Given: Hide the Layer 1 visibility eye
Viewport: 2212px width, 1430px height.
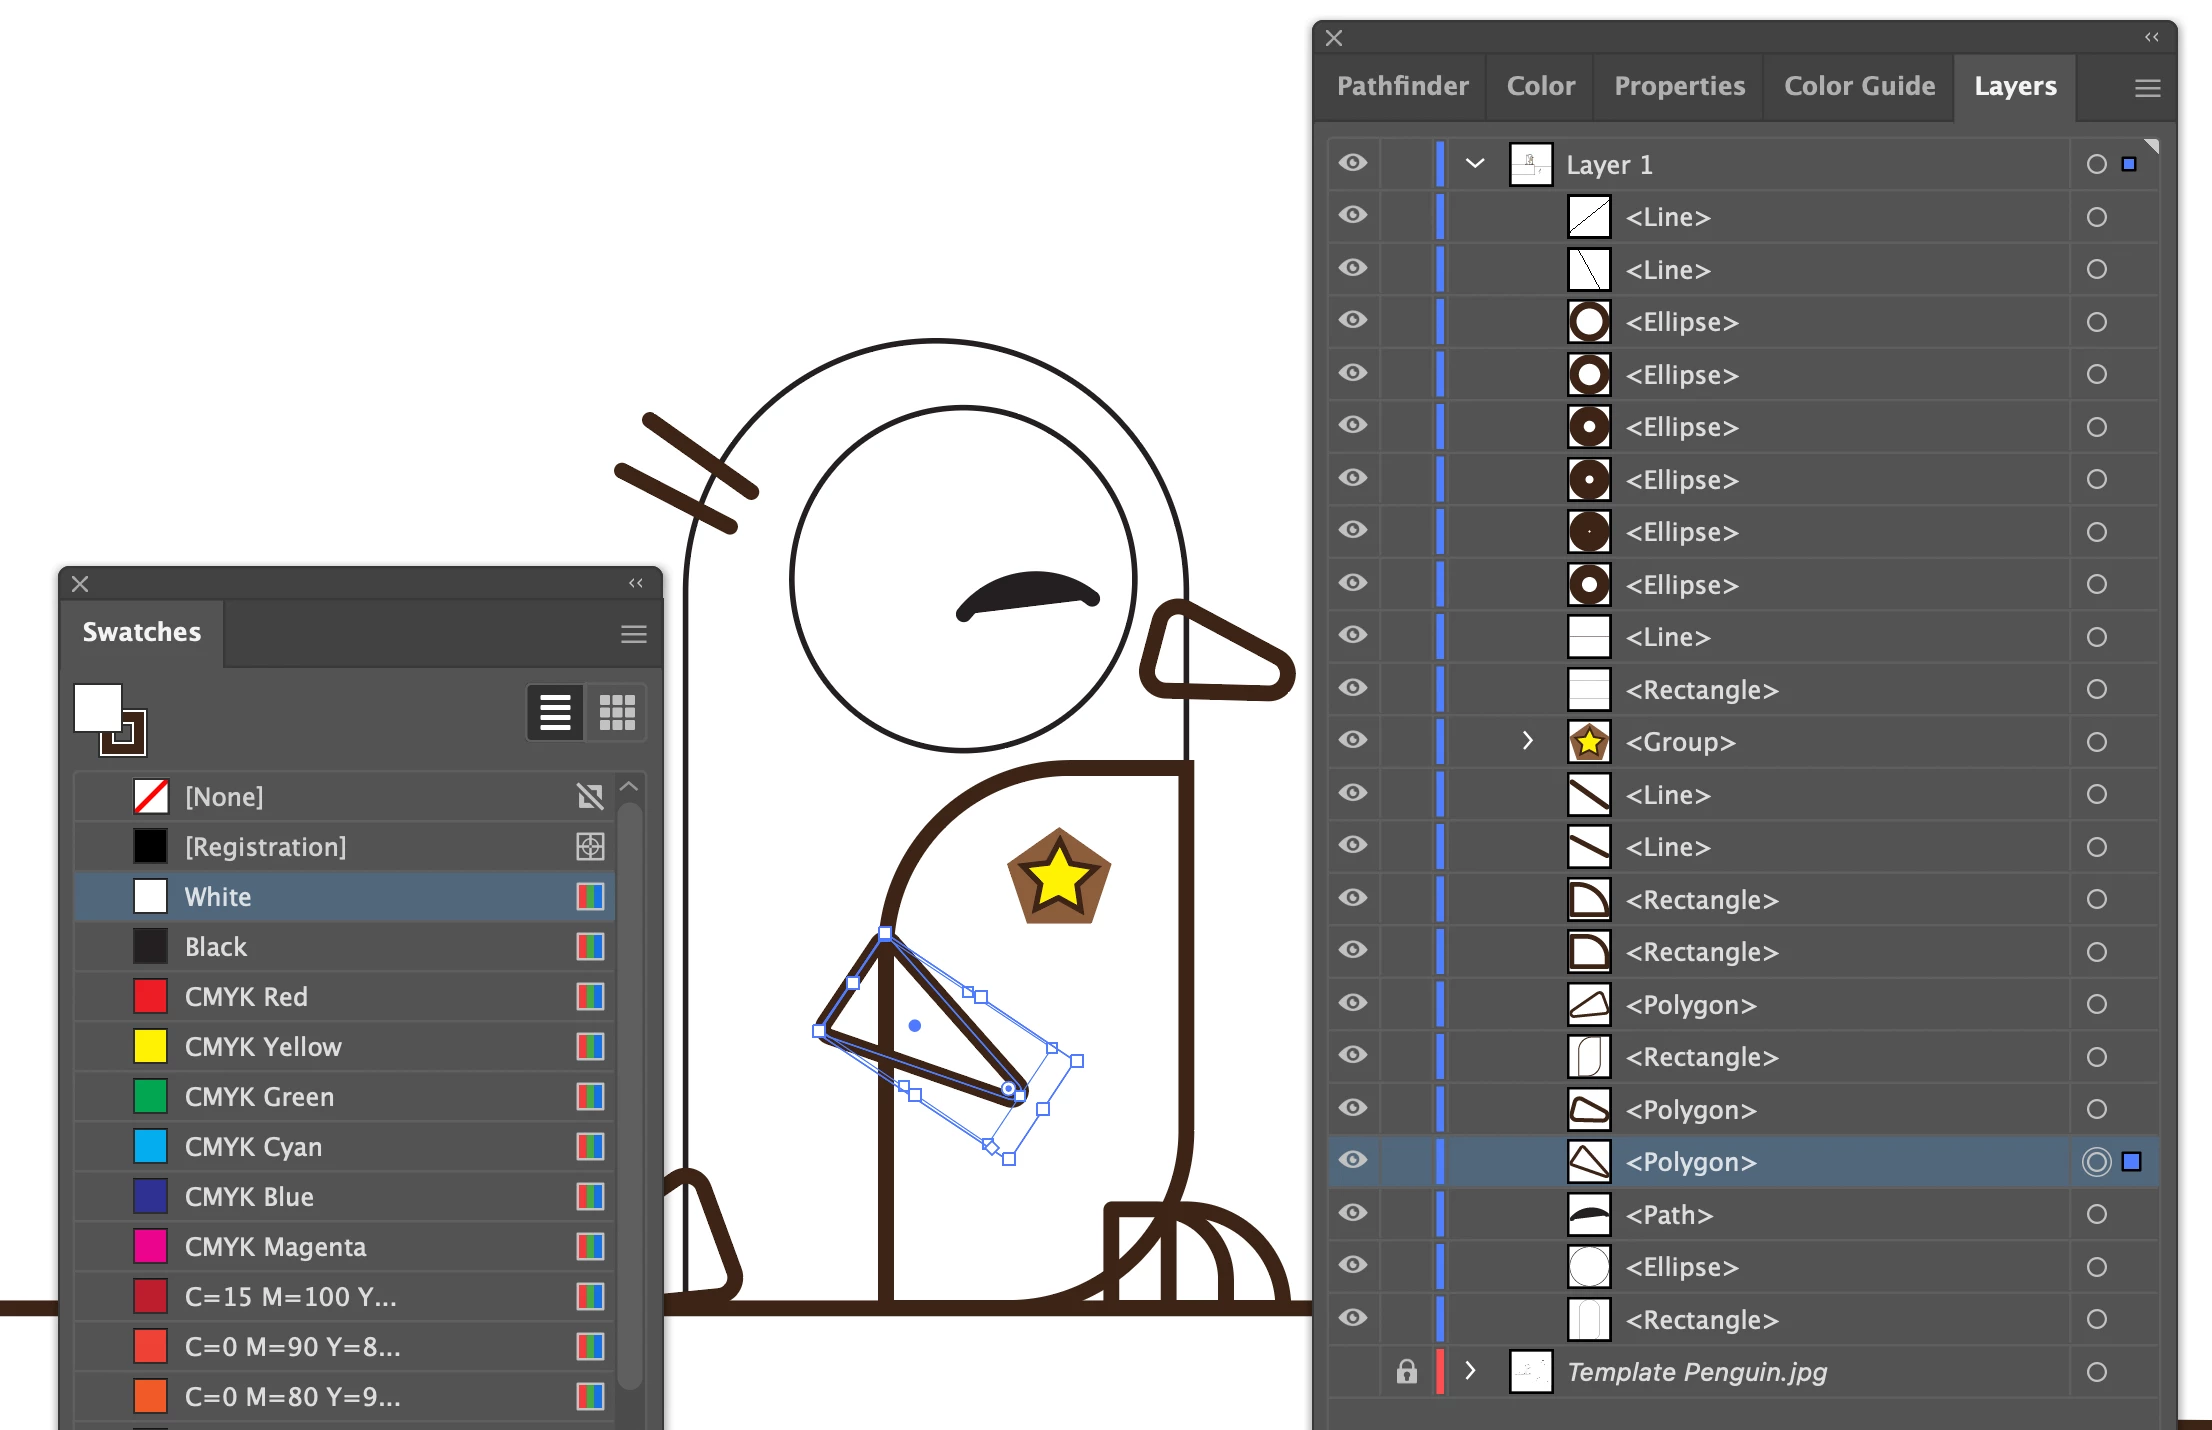Looking at the screenshot, I should (1352, 163).
